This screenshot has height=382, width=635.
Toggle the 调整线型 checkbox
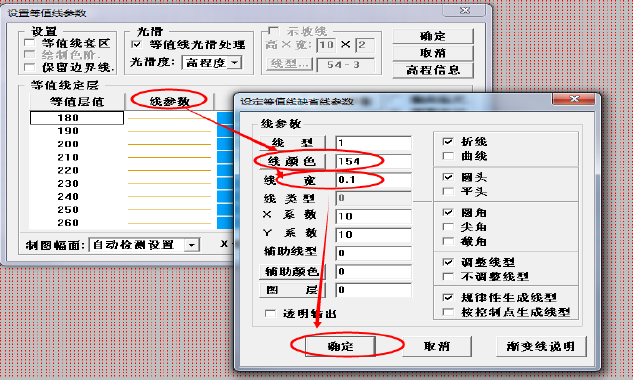tap(448, 262)
